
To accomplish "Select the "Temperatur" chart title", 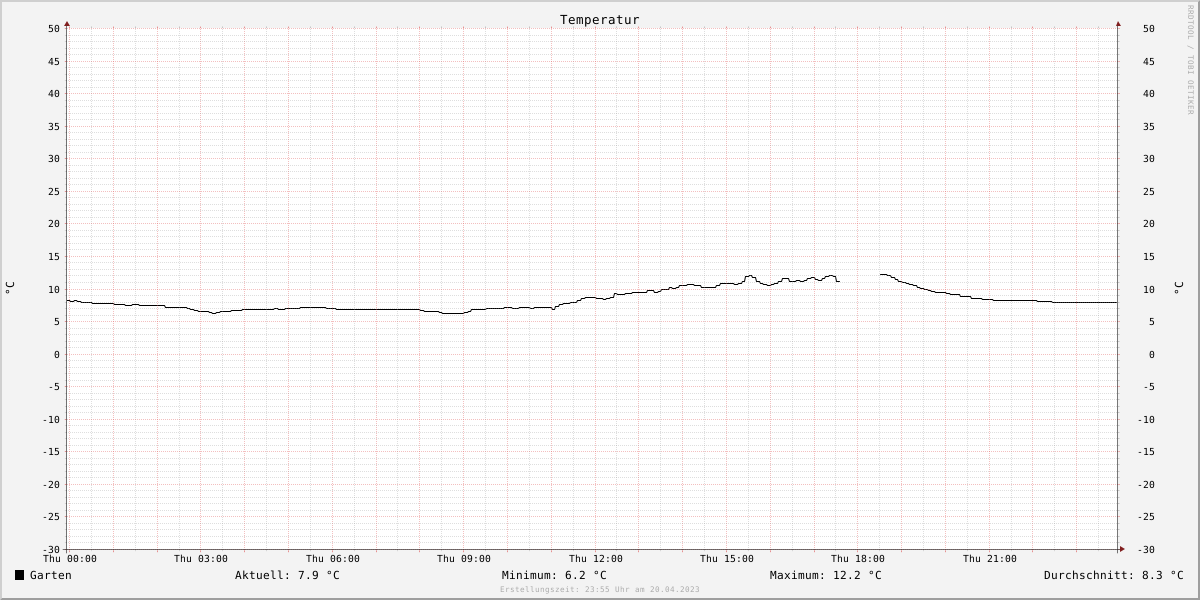I will click(600, 20).
